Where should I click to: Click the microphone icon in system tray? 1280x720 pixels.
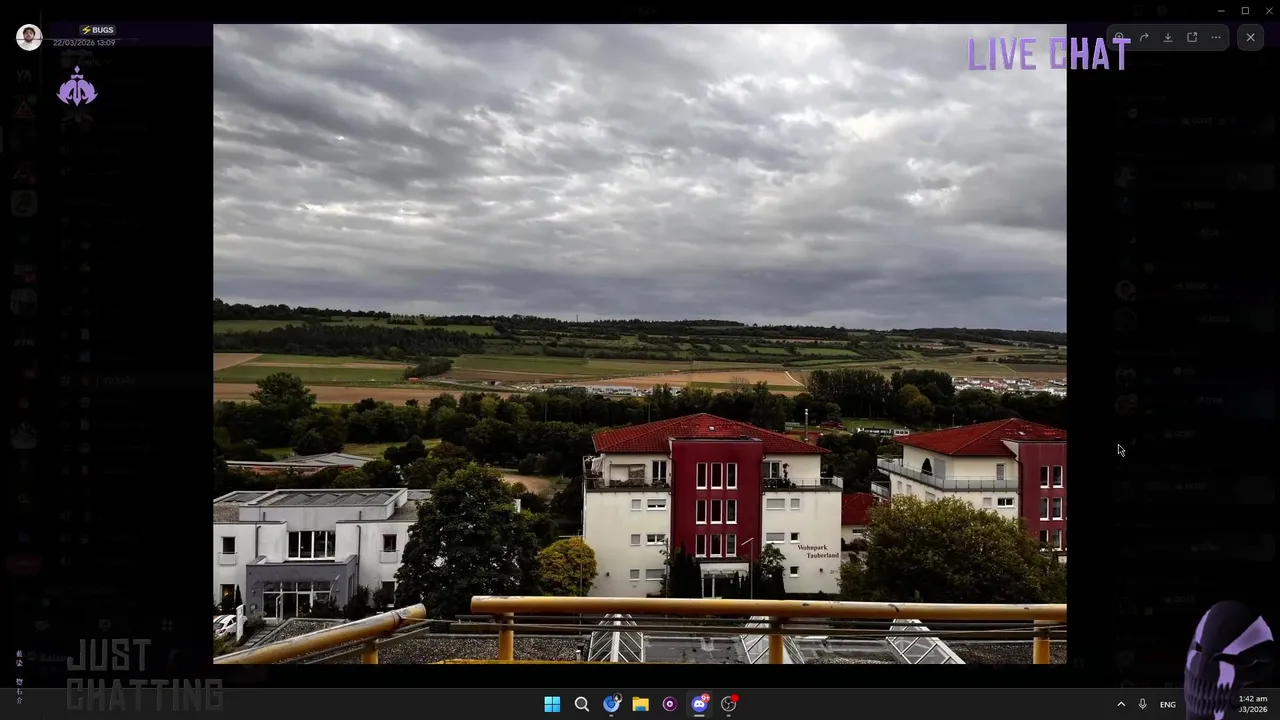point(1142,704)
